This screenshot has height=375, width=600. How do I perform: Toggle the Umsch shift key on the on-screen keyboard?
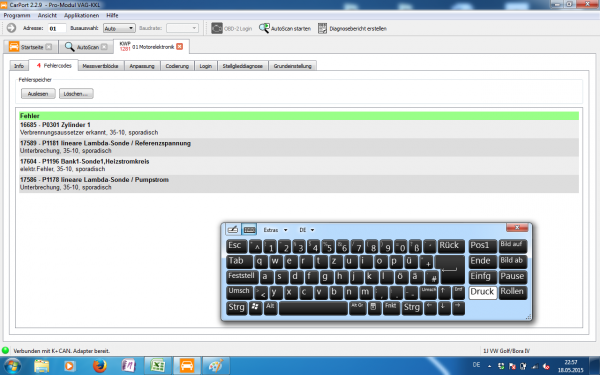[239, 292]
